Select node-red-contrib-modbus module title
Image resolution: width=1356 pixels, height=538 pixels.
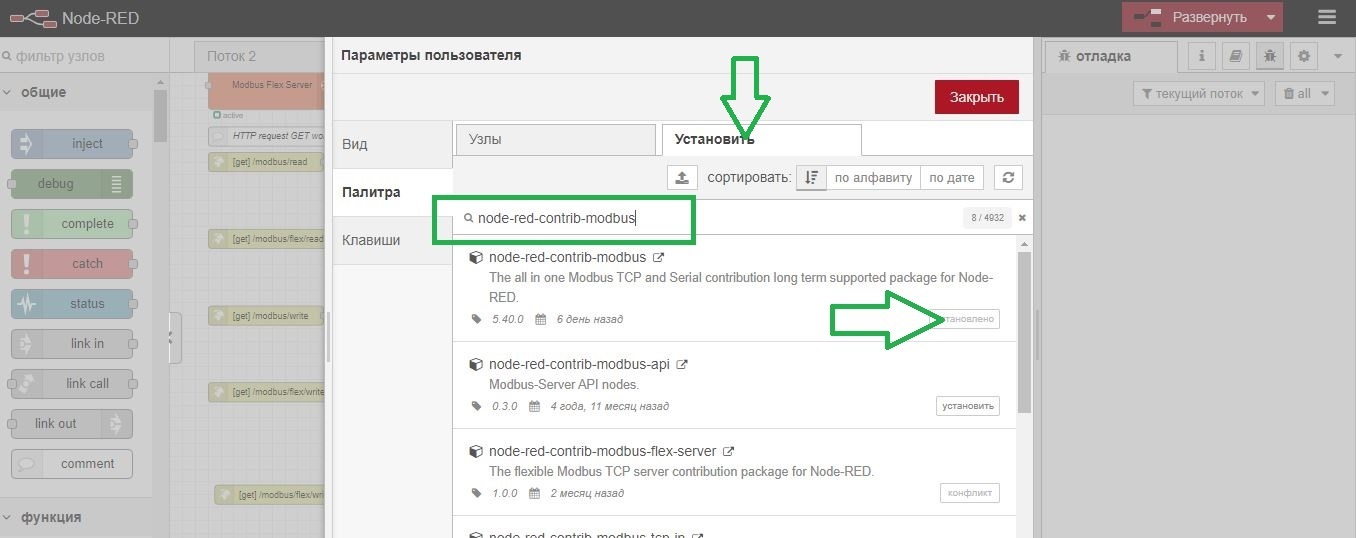(567, 257)
